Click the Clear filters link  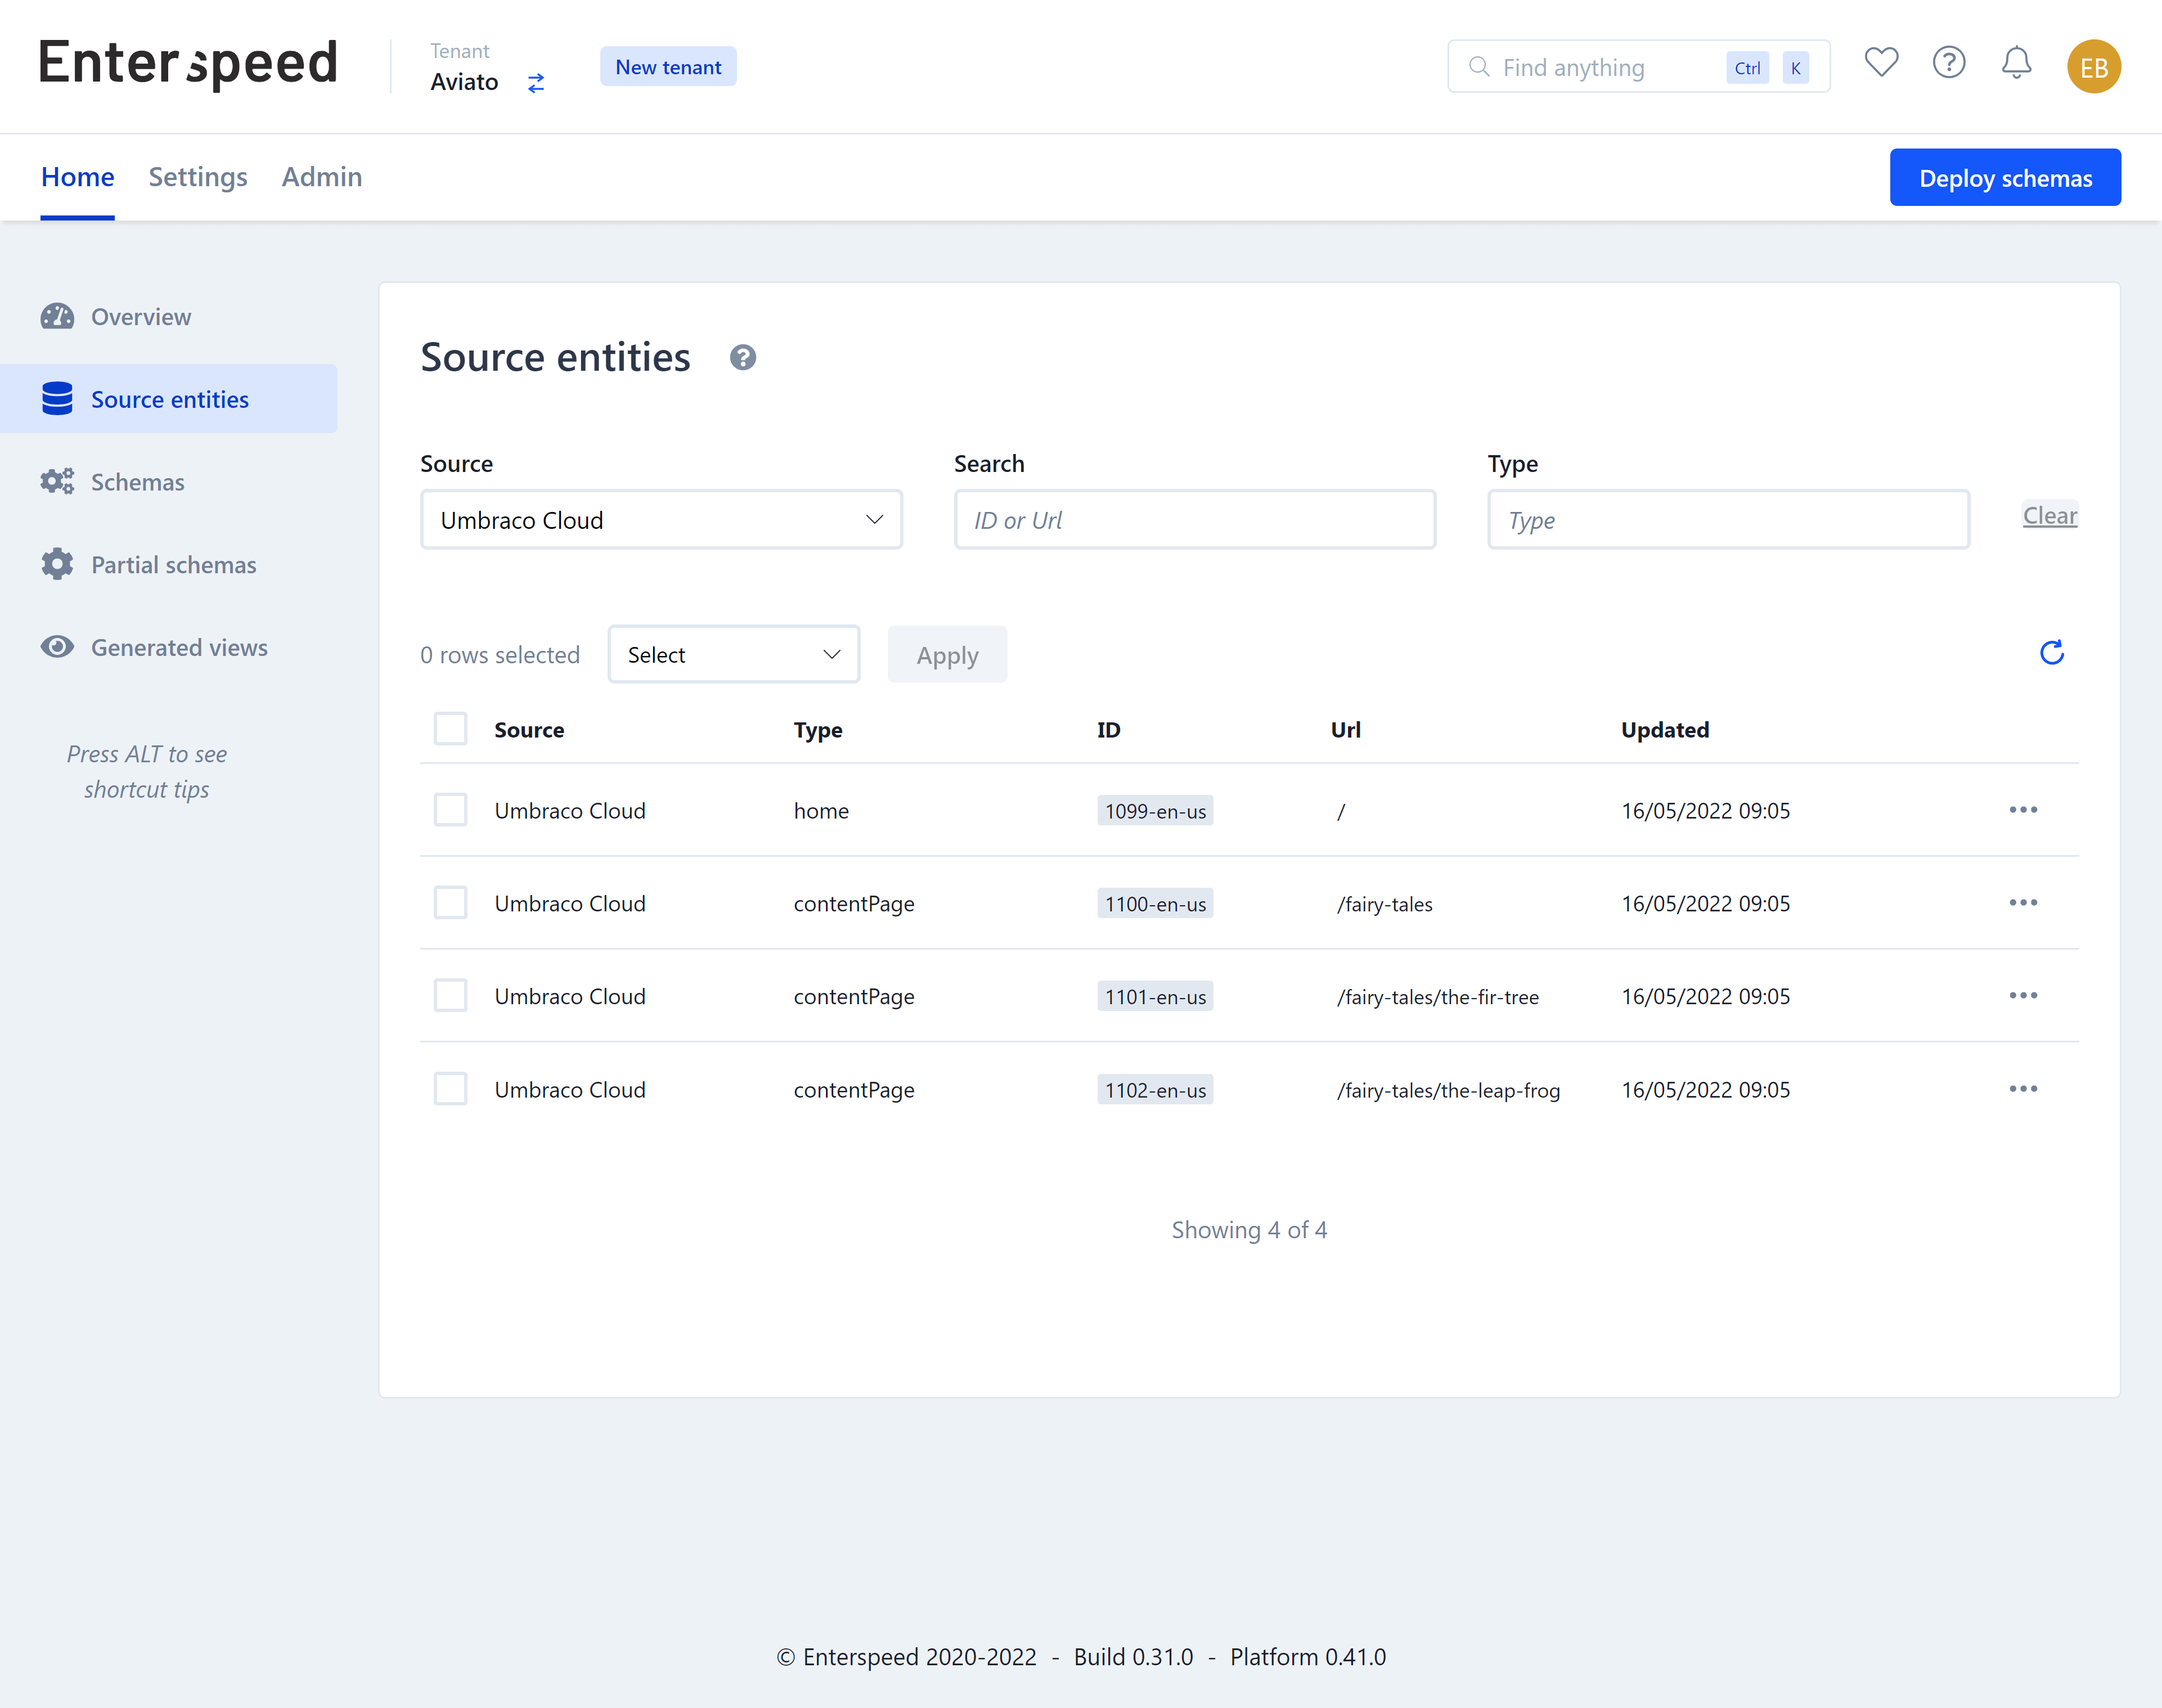click(x=2049, y=516)
